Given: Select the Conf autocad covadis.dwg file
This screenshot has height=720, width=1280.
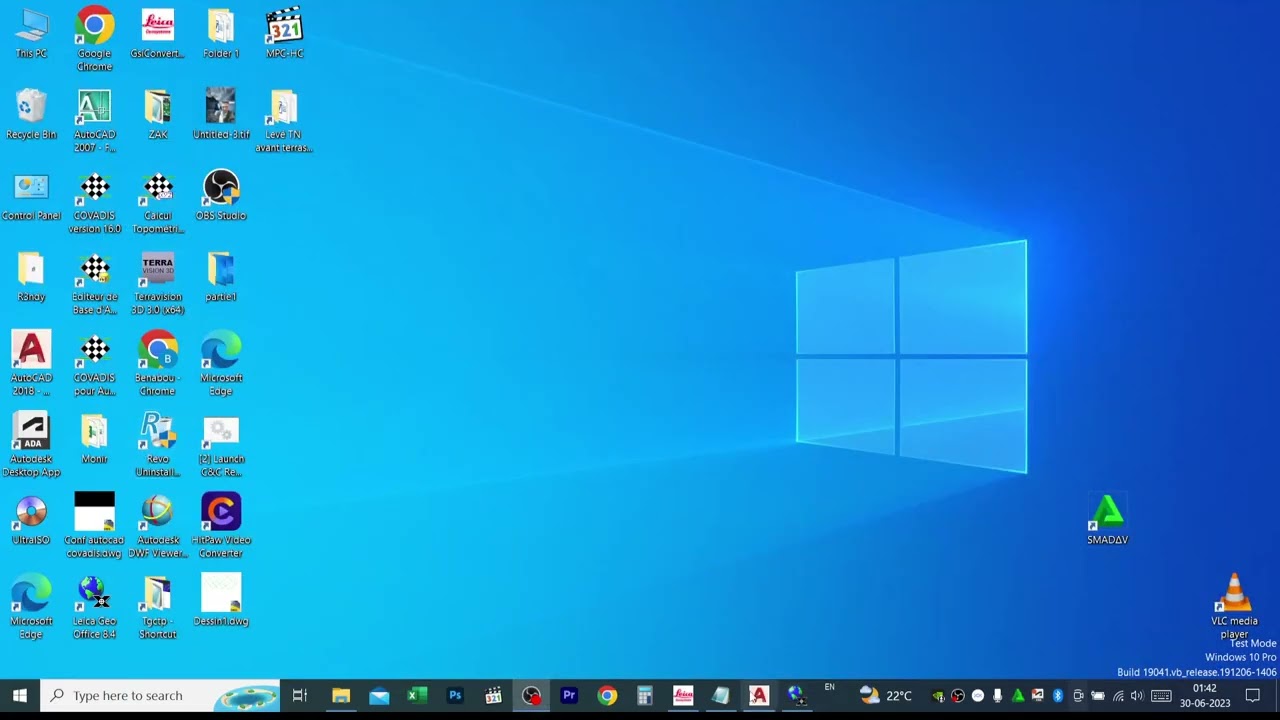Looking at the screenshot, I should [94, 526].
